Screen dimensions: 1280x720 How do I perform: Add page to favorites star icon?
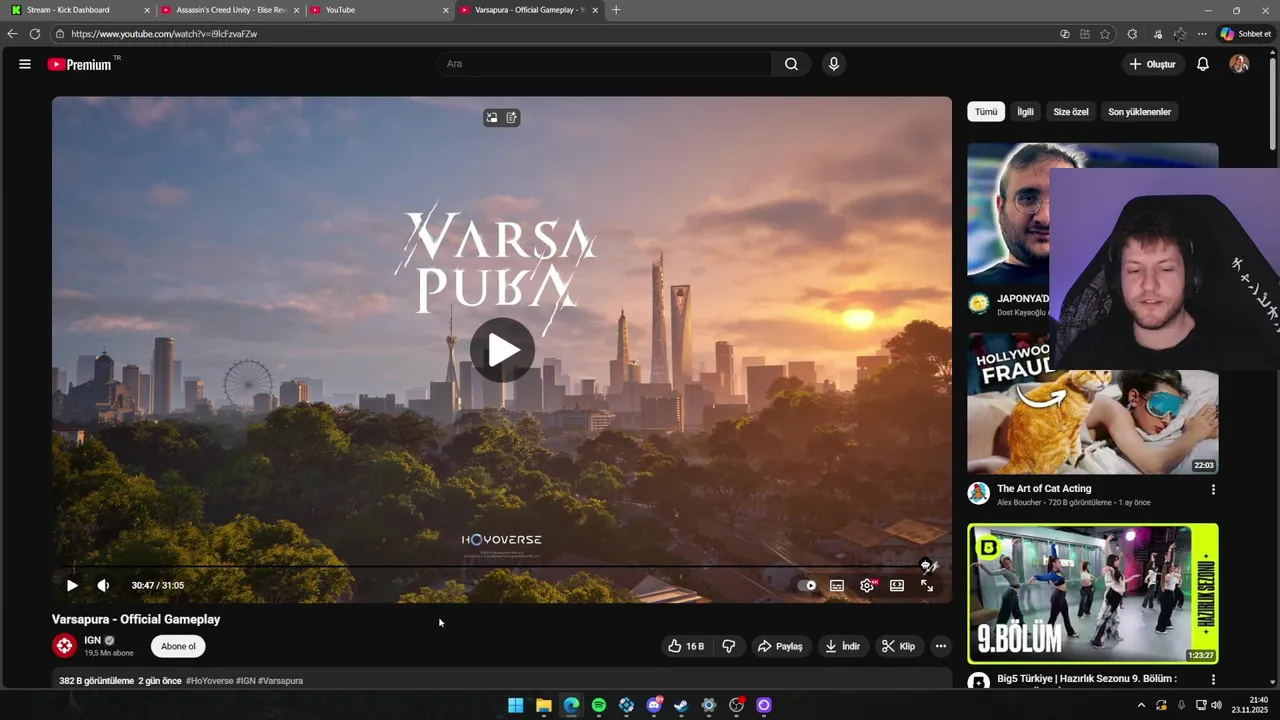pos(1105,34)
